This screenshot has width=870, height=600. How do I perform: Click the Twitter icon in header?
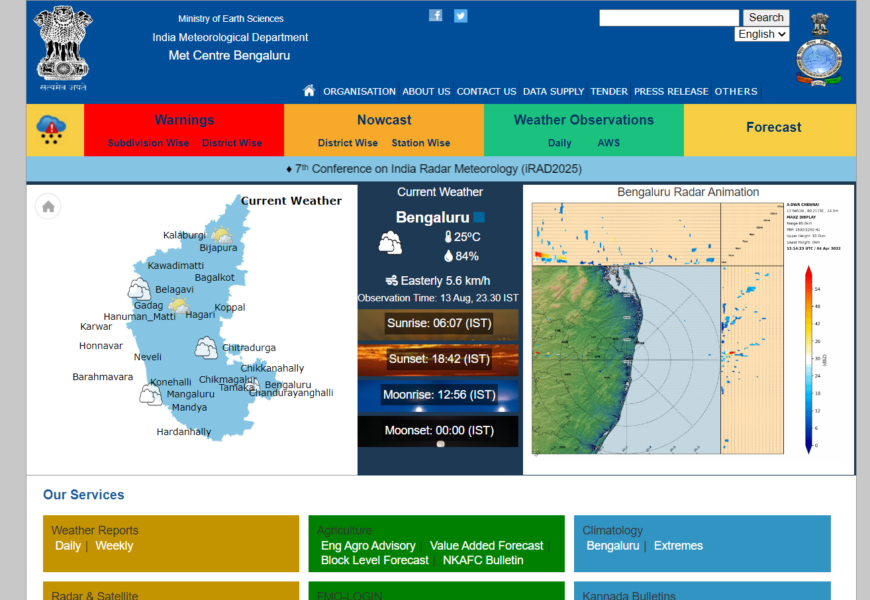tap(460, 15)
